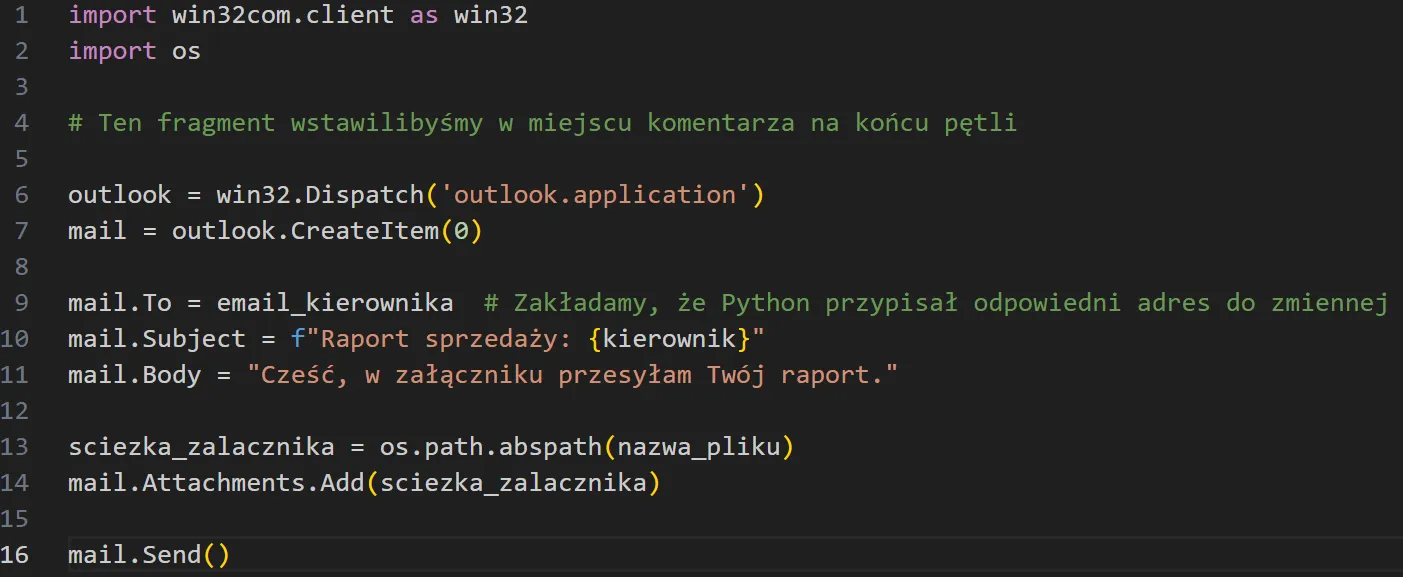Place cursor on win32com.client module name

point(282,15)
